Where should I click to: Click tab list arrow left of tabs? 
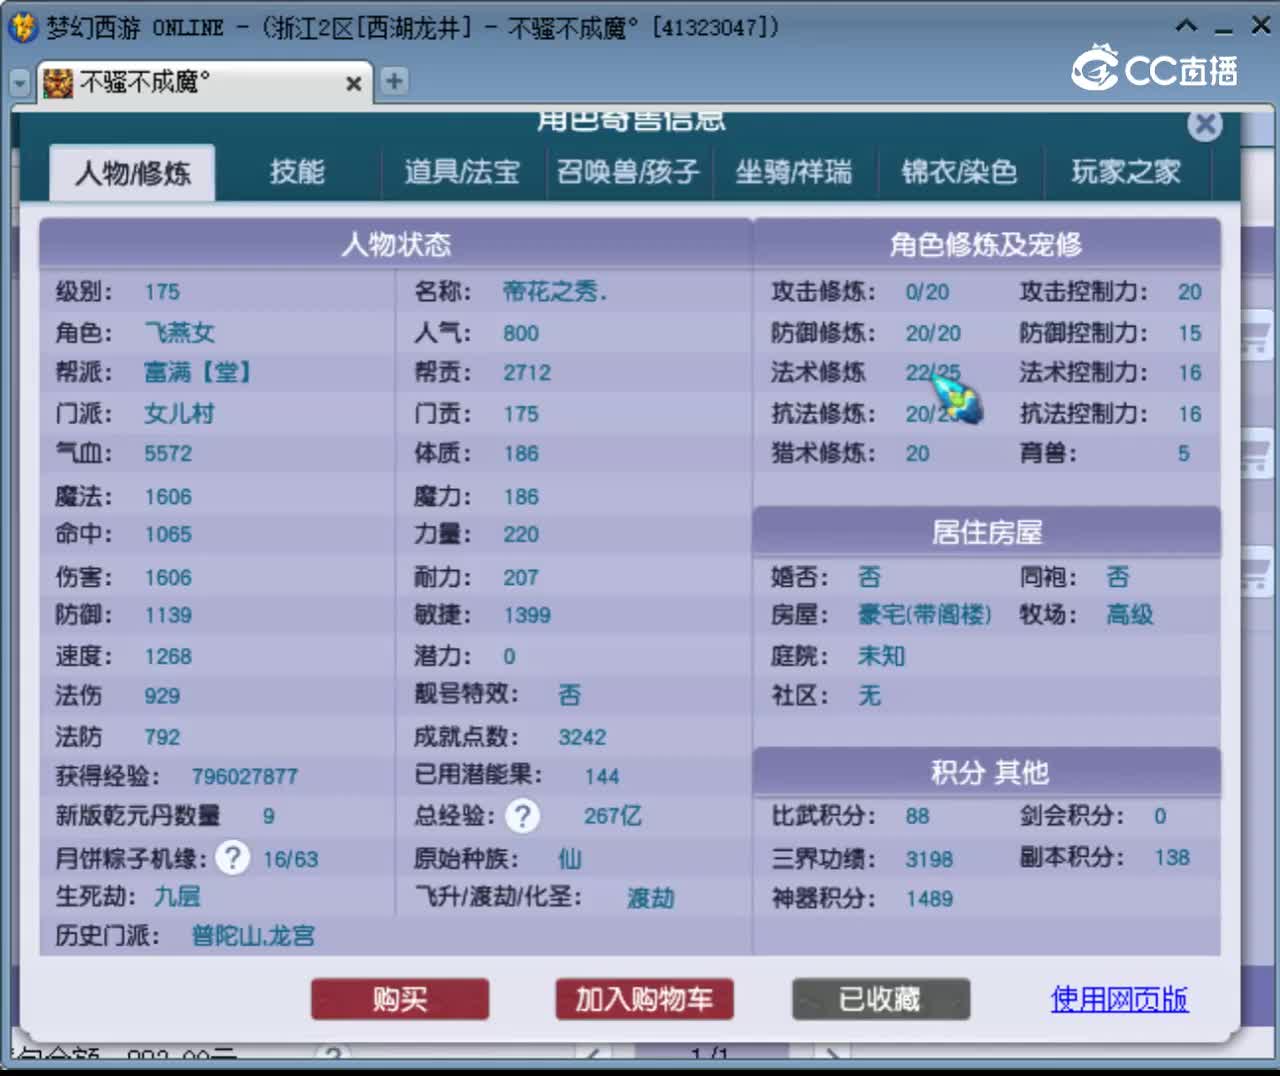point(20,83)
